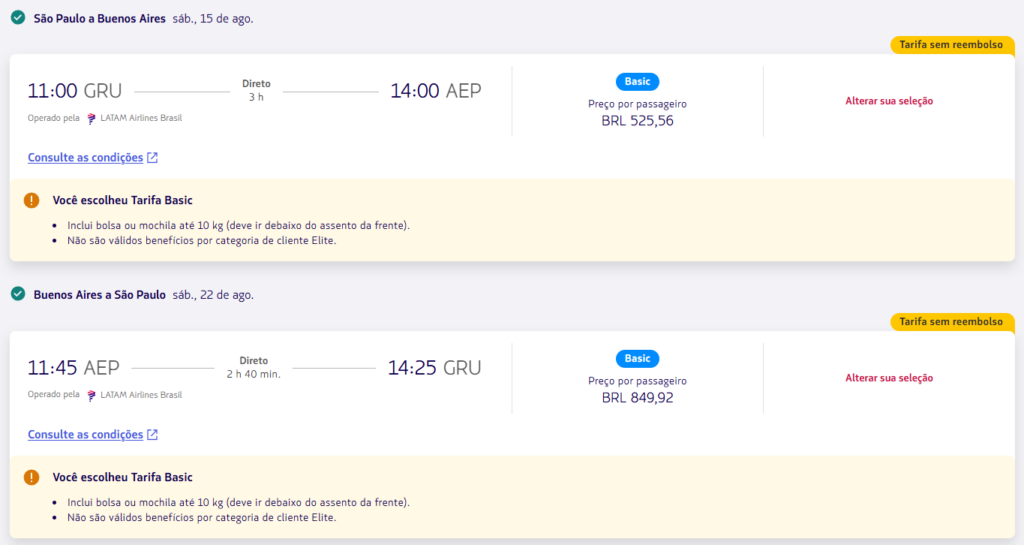Image resolution: width=1024 pixels, height=545 pixels.
Task: Click LATAM logo icon on outbound flight
Action: click(x=91, y=118)
